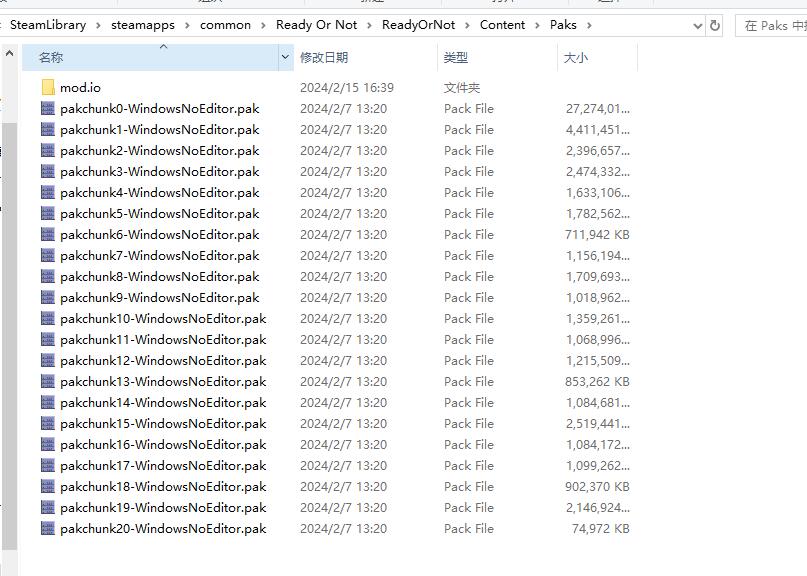Image resolution: width=807 pixels, height=576 pixels.
Task: Select the pakchunk12-WindowsNoEditor.pak file icon
Action: [48, 361]
